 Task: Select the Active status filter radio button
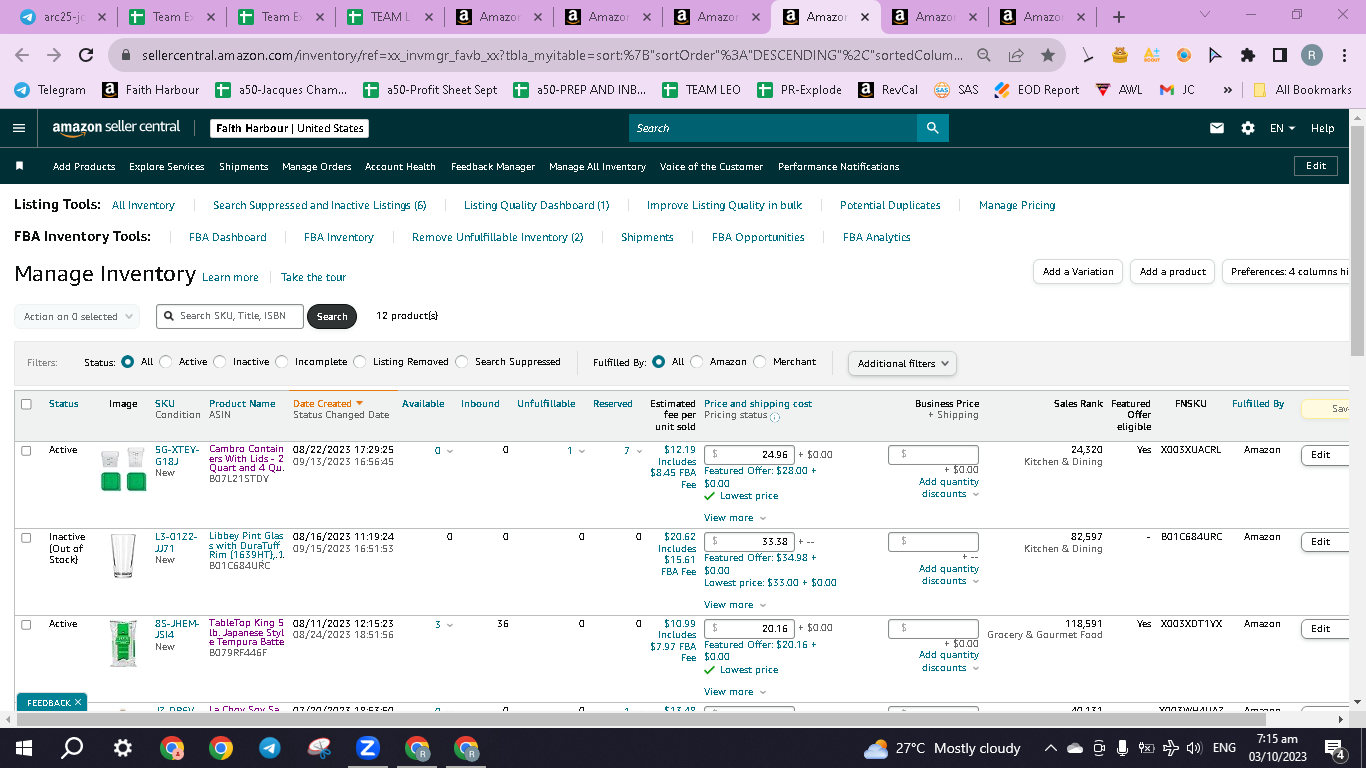166,362
